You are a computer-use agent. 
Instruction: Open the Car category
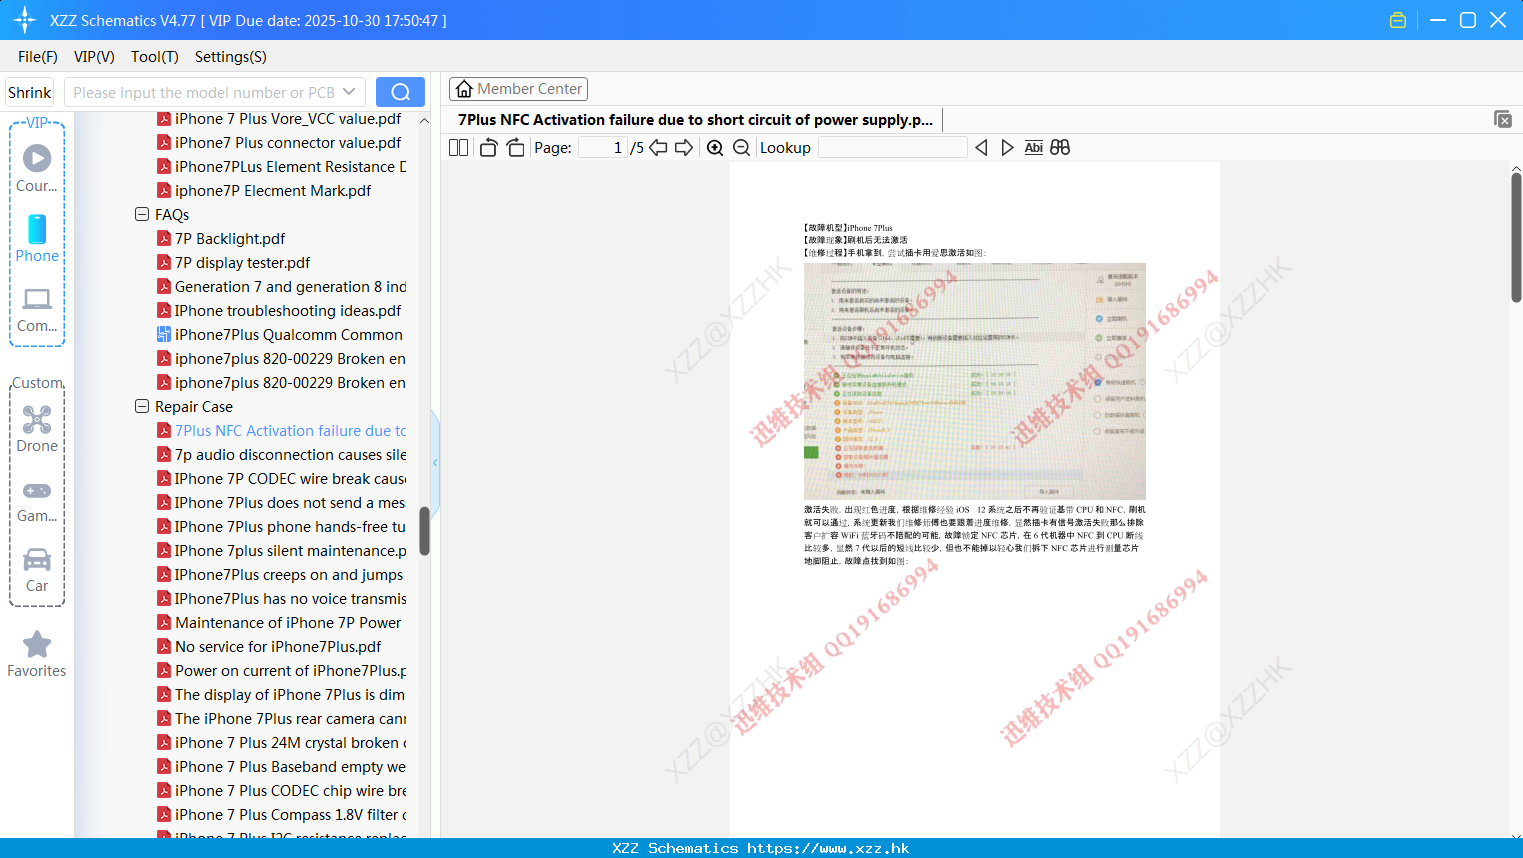pyautogui.click(x=37, y=570)
